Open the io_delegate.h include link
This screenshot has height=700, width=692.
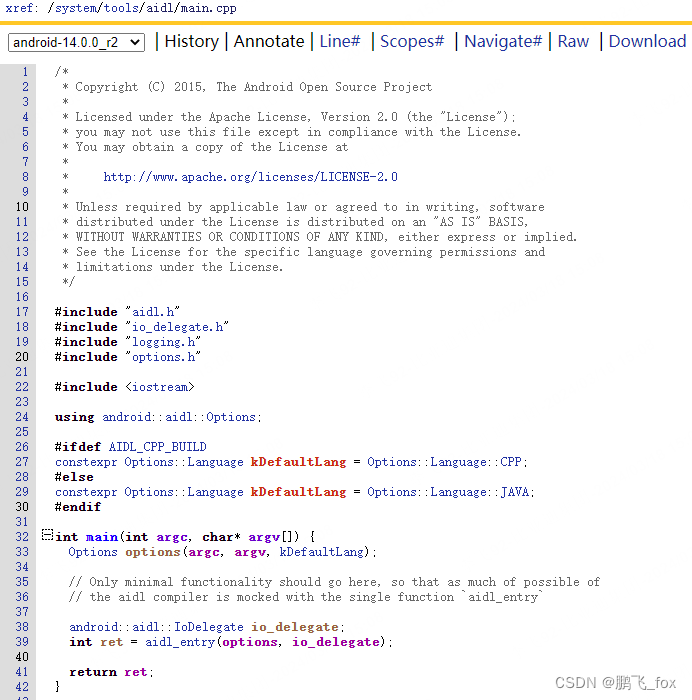(177, 327)
